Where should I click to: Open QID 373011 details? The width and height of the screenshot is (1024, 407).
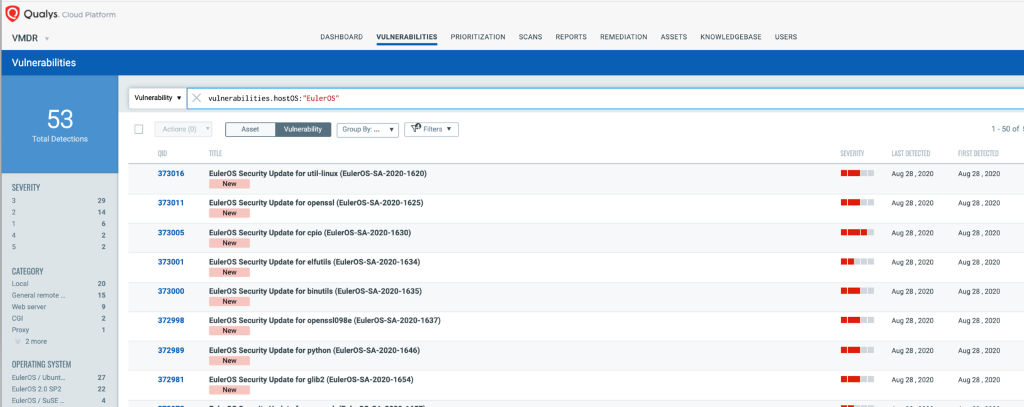[x=170, y=203]
